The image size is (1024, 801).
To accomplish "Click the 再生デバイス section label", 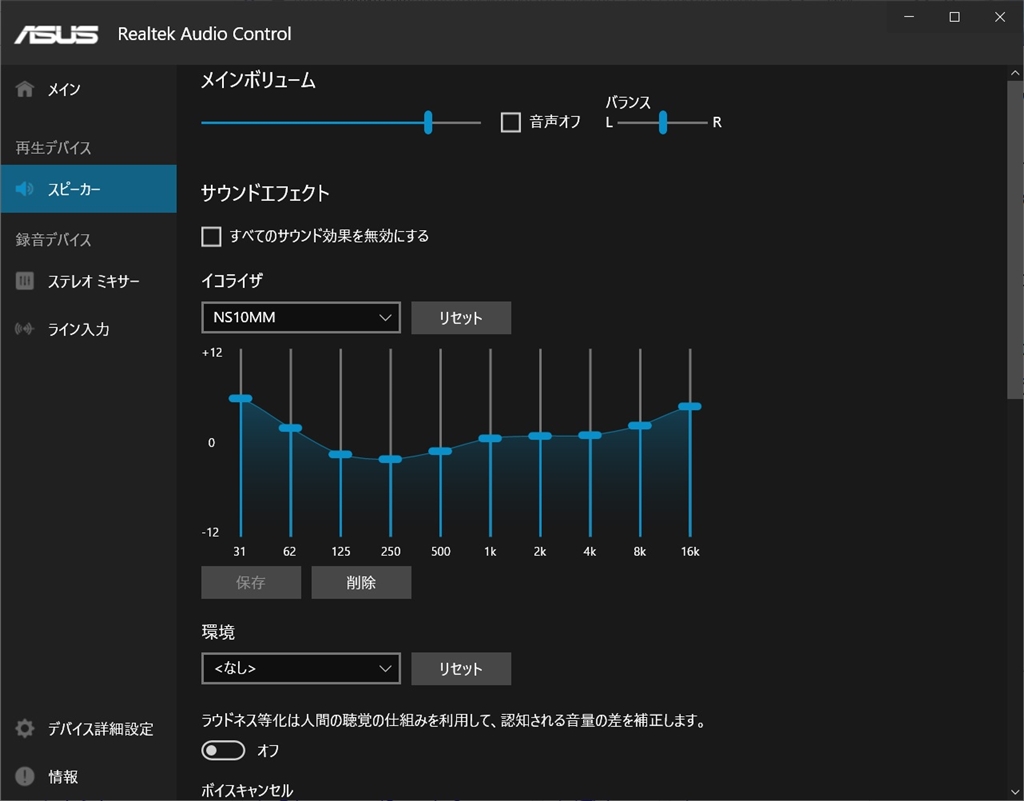I will (54, 148).
